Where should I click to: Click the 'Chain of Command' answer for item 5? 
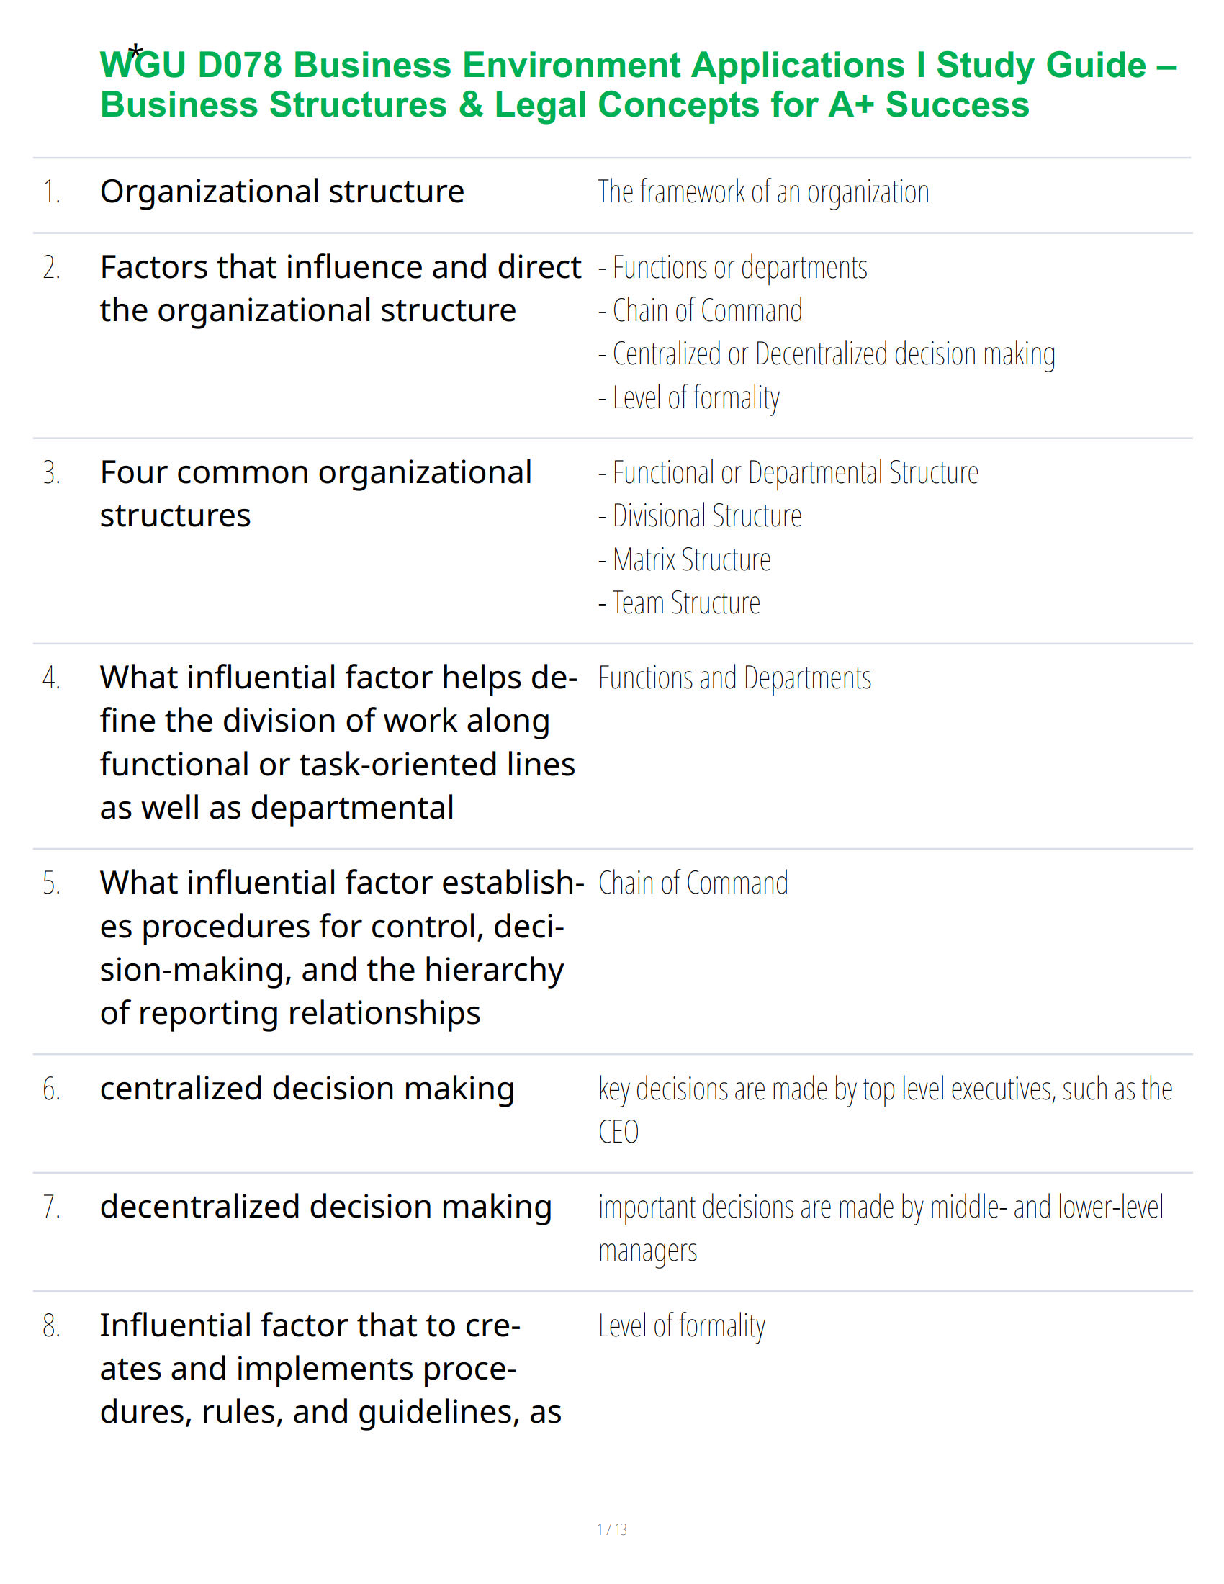point(693,884)
